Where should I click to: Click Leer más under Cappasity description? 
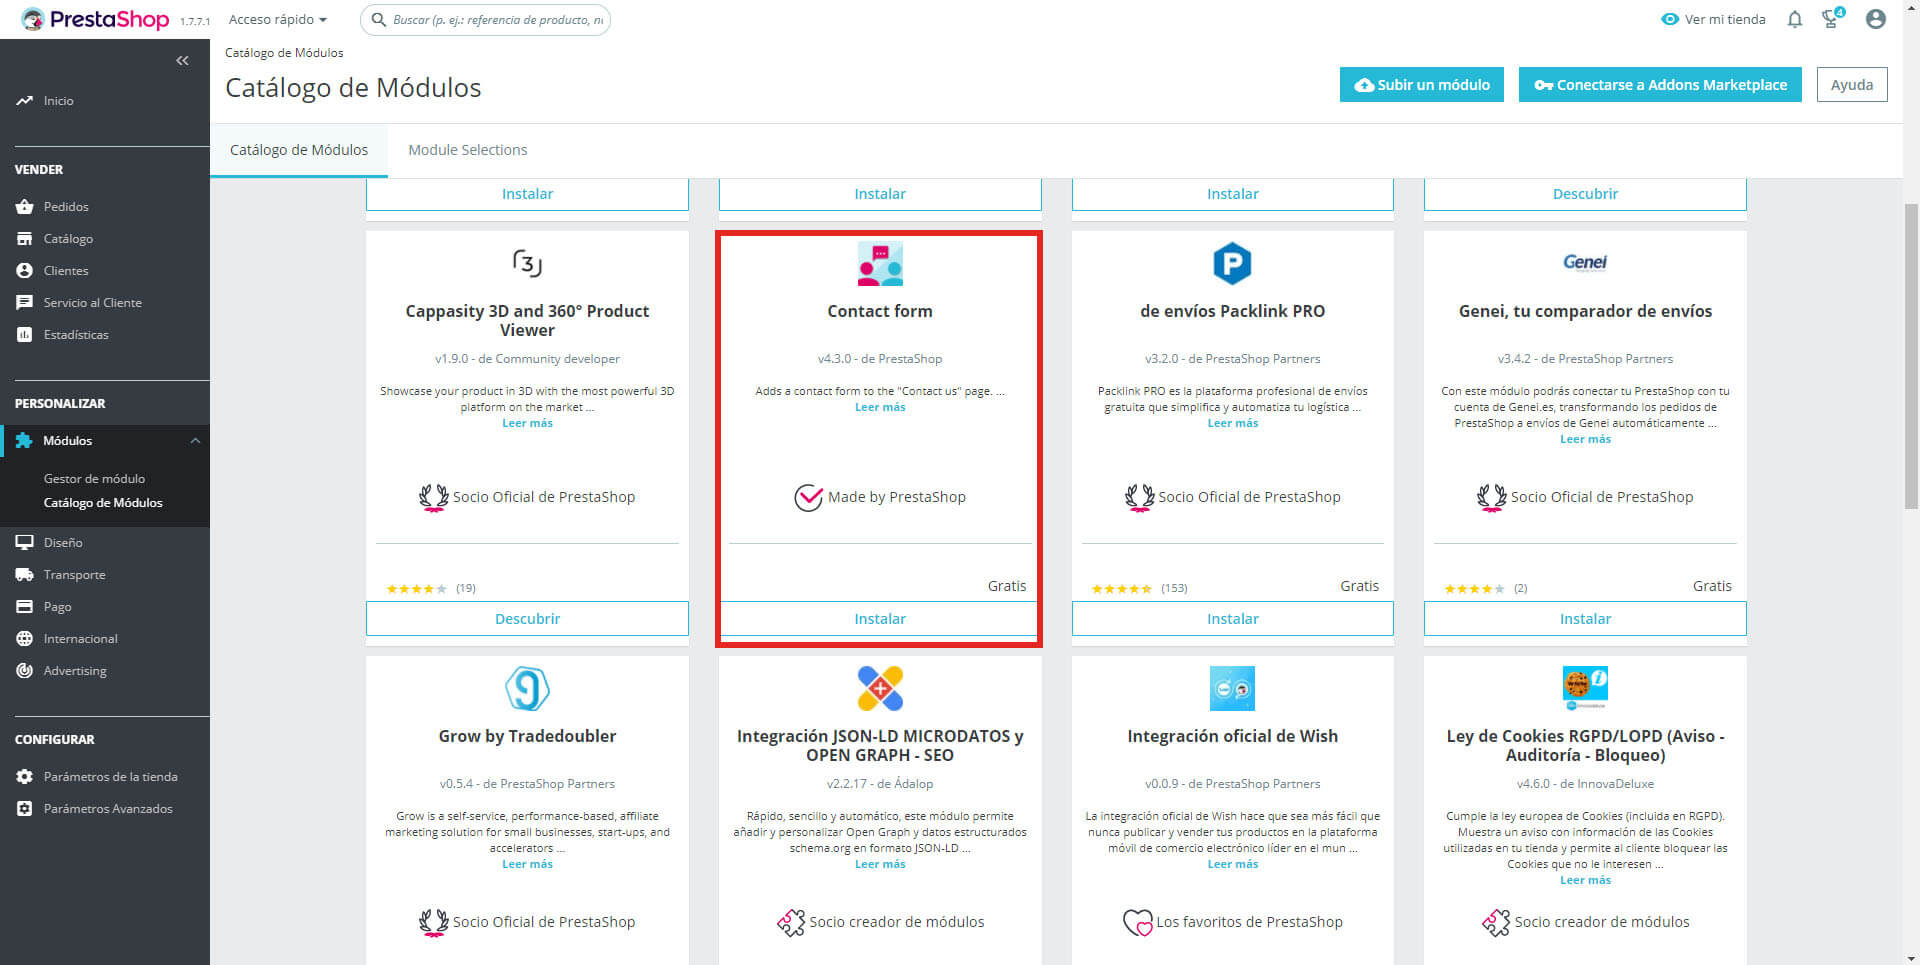pos(527,423)
